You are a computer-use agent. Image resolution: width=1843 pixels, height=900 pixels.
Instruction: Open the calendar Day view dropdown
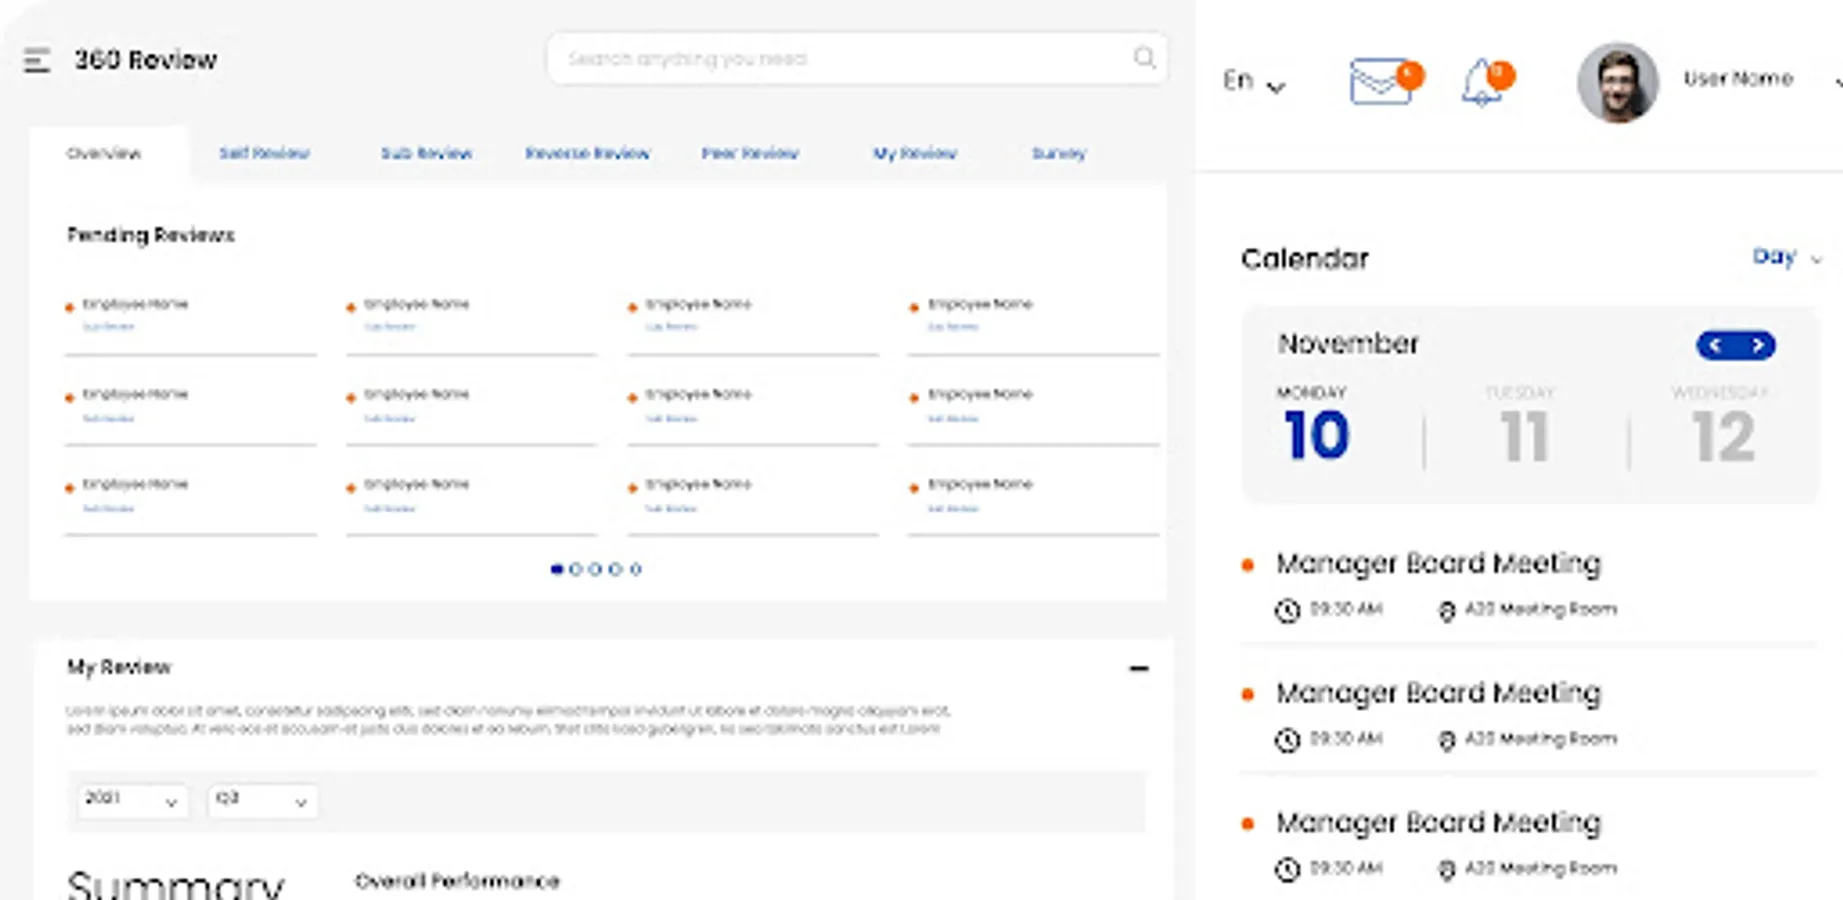1786,258
